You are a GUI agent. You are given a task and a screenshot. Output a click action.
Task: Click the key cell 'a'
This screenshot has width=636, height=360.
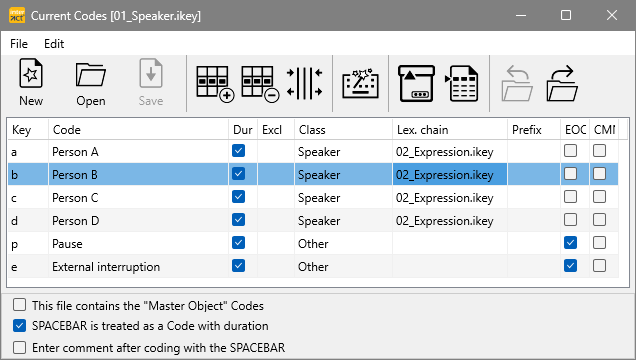pos(28,152)
